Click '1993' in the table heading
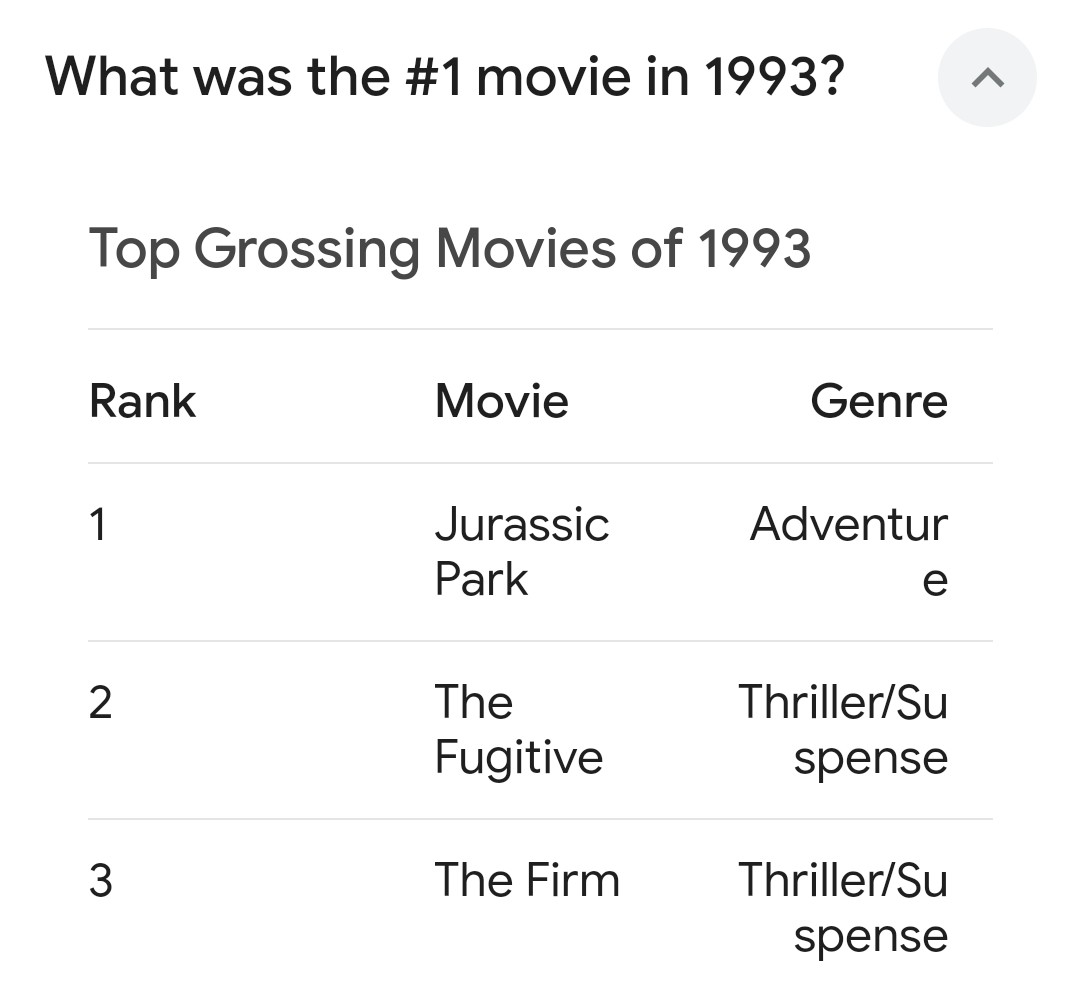1080x988 pixels. pos(754,249)
